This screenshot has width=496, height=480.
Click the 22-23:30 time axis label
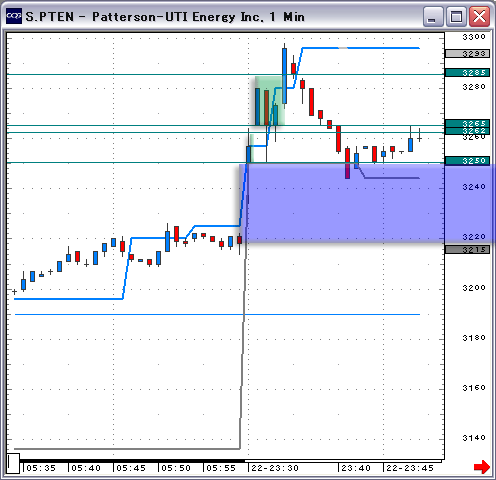[275, 468]
